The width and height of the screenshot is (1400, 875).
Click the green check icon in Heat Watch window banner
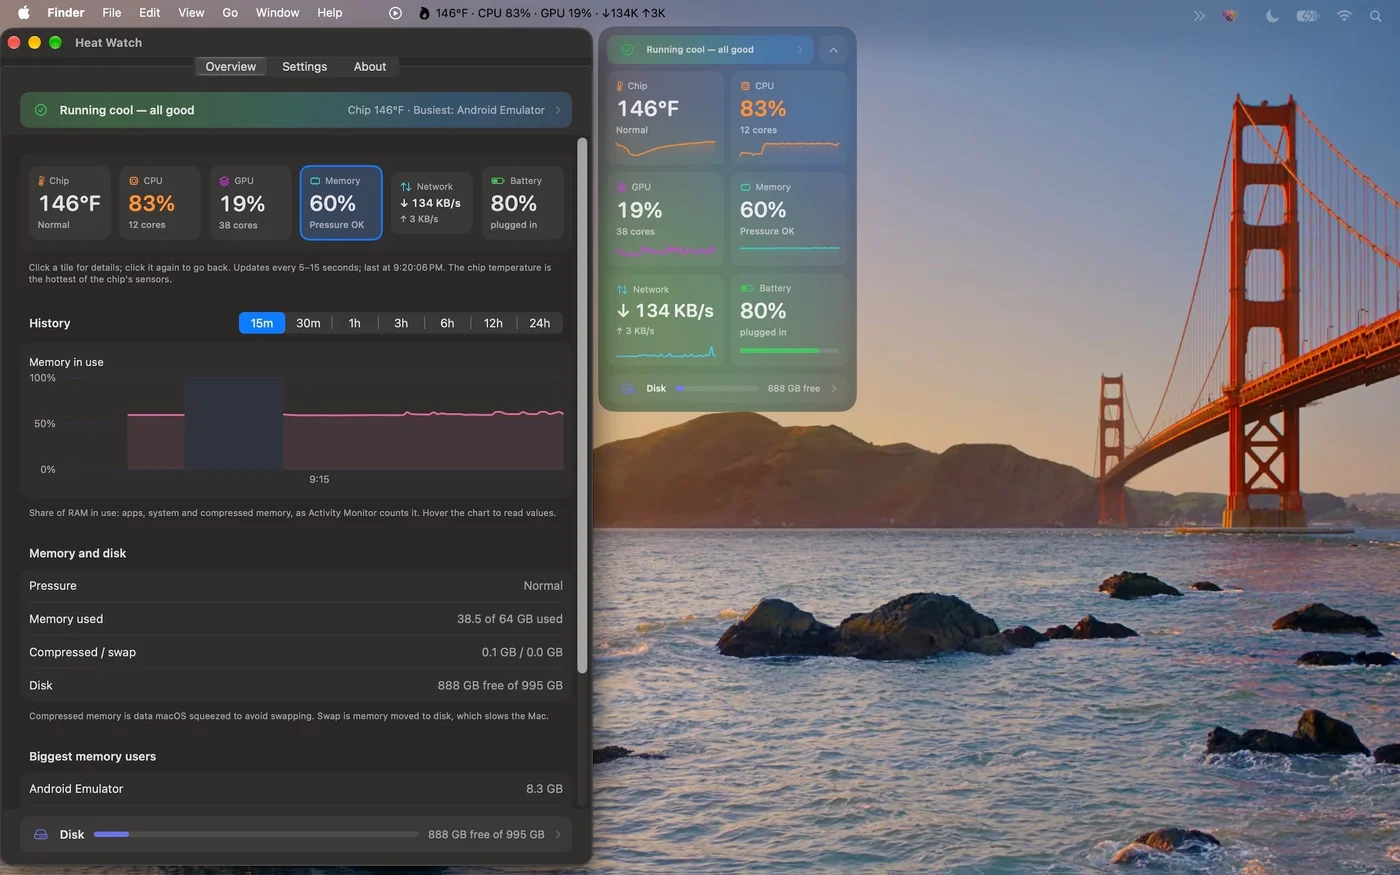click(41, 110)
